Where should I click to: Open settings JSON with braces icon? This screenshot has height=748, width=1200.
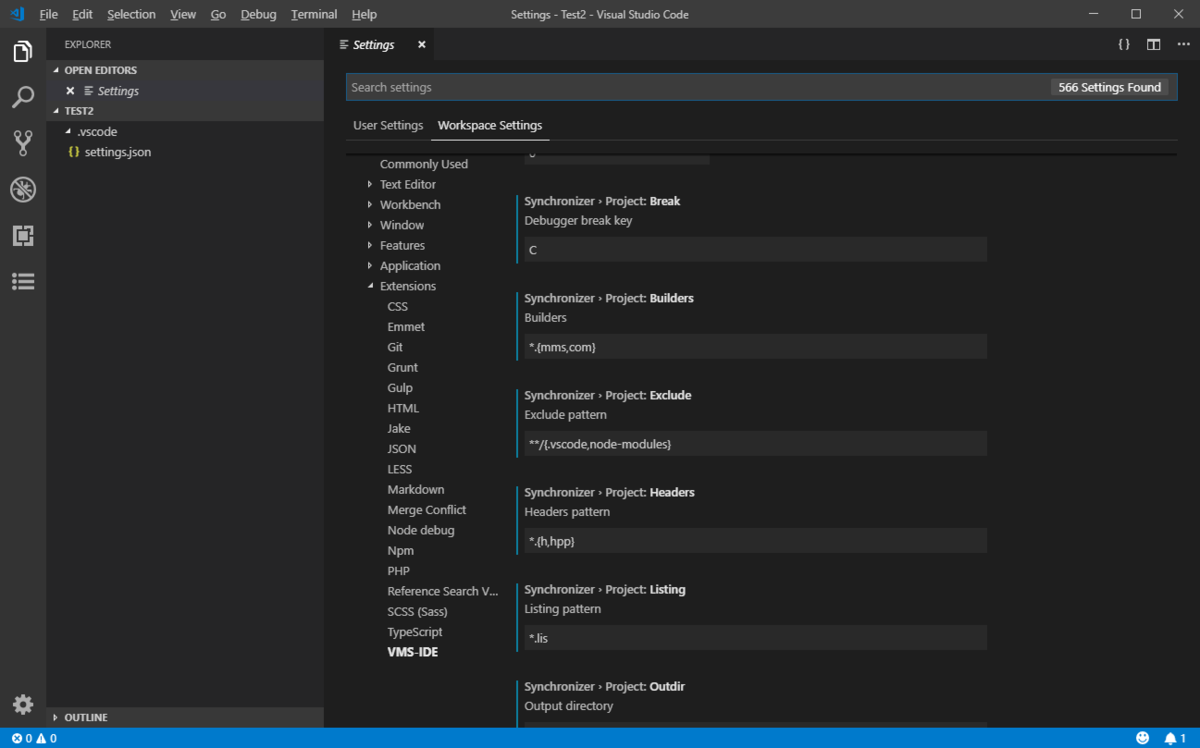1124,45
